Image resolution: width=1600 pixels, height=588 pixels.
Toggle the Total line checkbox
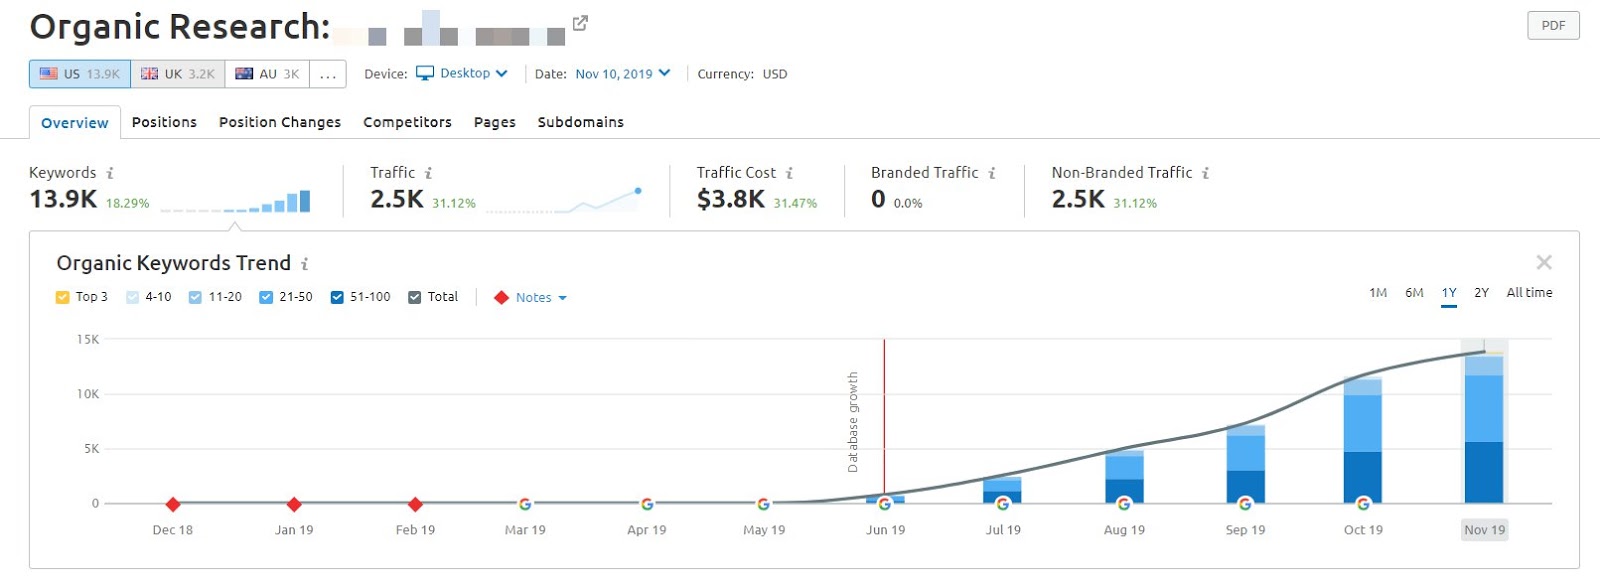(x=414, y=297)
